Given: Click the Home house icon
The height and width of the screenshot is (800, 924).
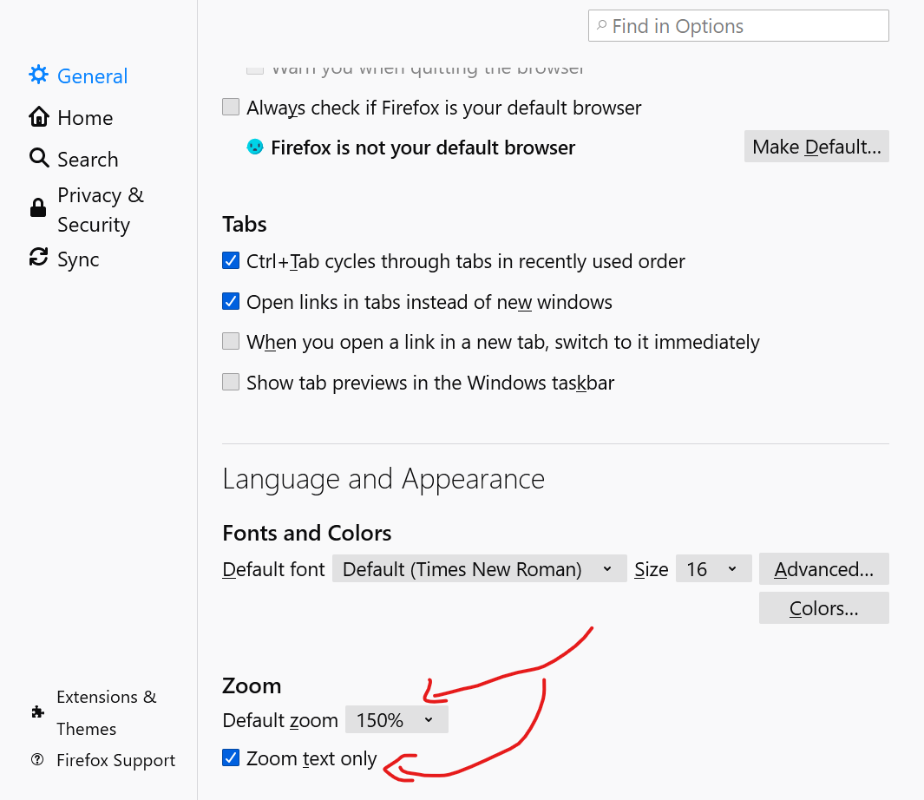Looking at the screenshot, I should [39, 117].
